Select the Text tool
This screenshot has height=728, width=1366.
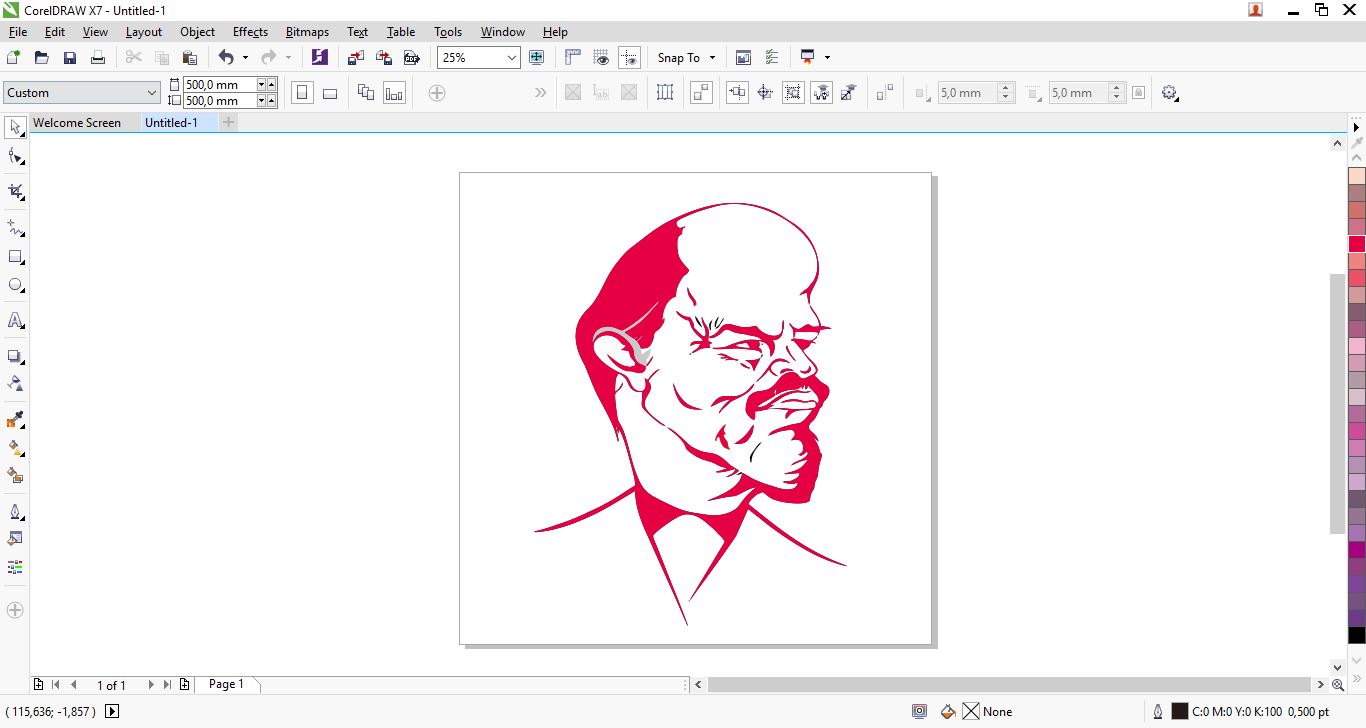pyautogui.click(x=15, y=321)
